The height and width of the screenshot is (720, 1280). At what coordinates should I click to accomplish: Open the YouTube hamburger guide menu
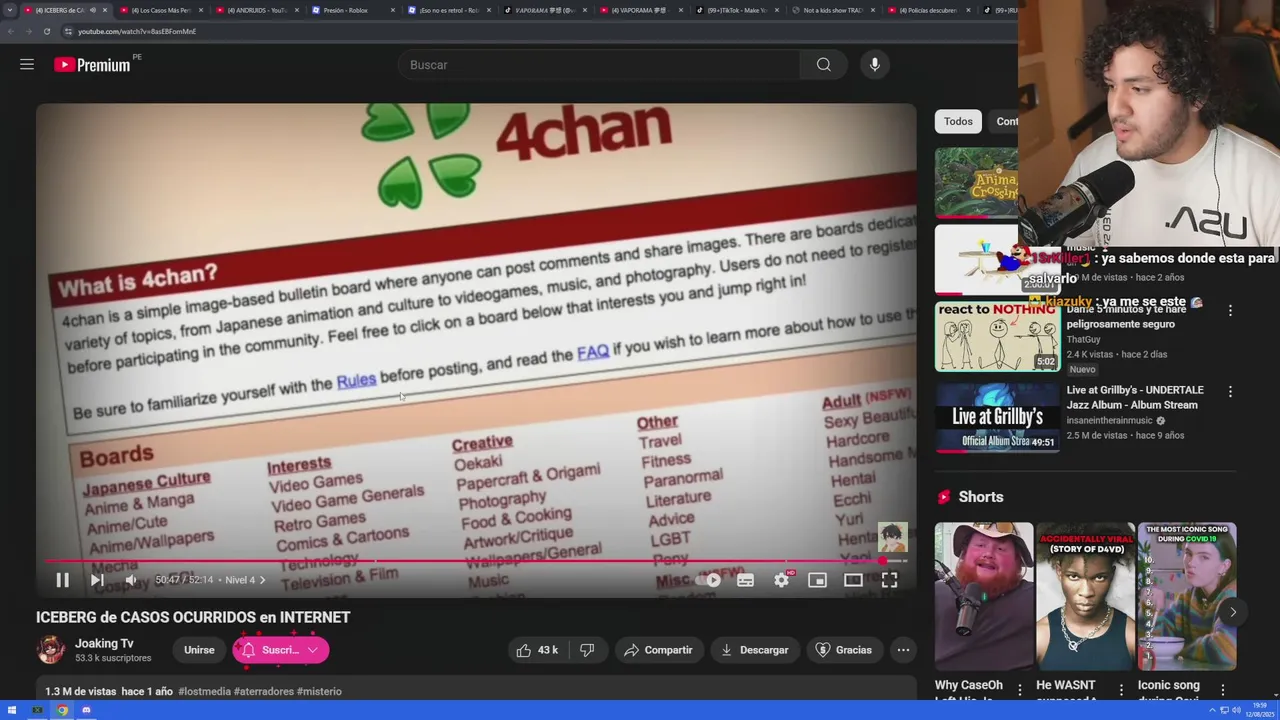click(x=27, y=64)
